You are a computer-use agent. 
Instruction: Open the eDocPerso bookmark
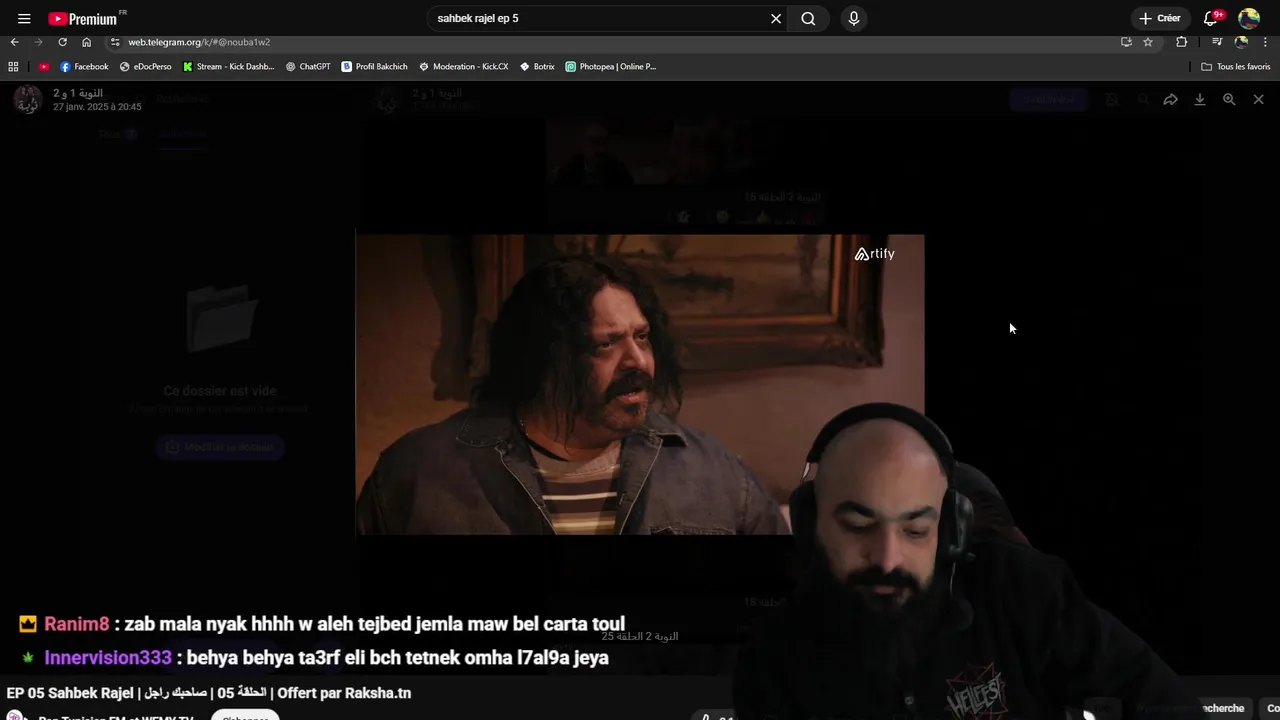click(146, 66)
